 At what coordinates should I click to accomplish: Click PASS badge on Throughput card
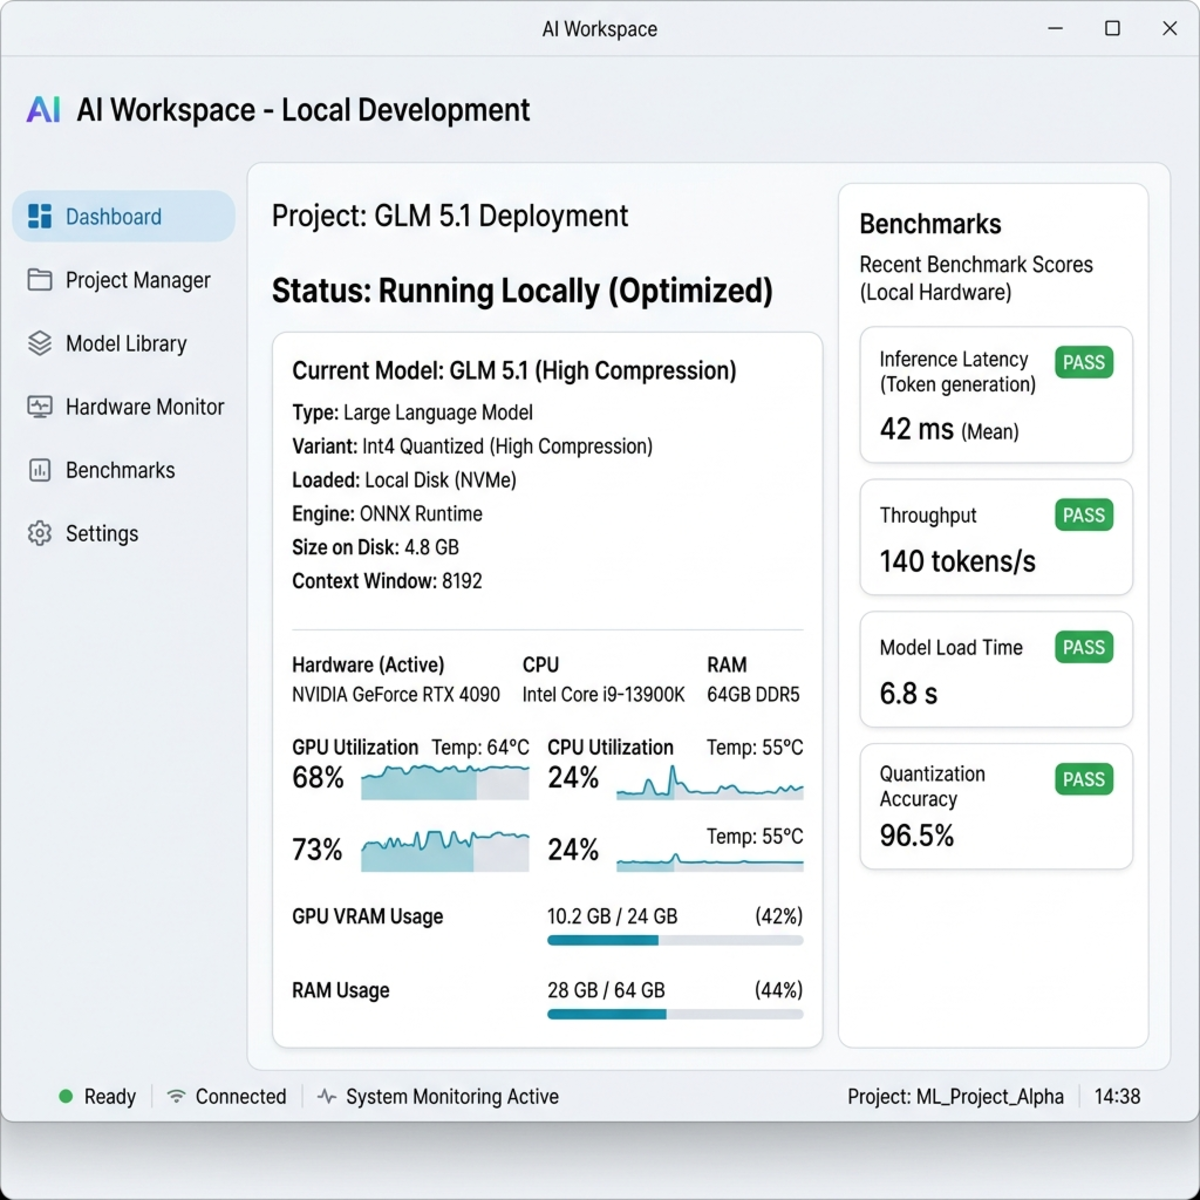click(x=1084, y=515)
